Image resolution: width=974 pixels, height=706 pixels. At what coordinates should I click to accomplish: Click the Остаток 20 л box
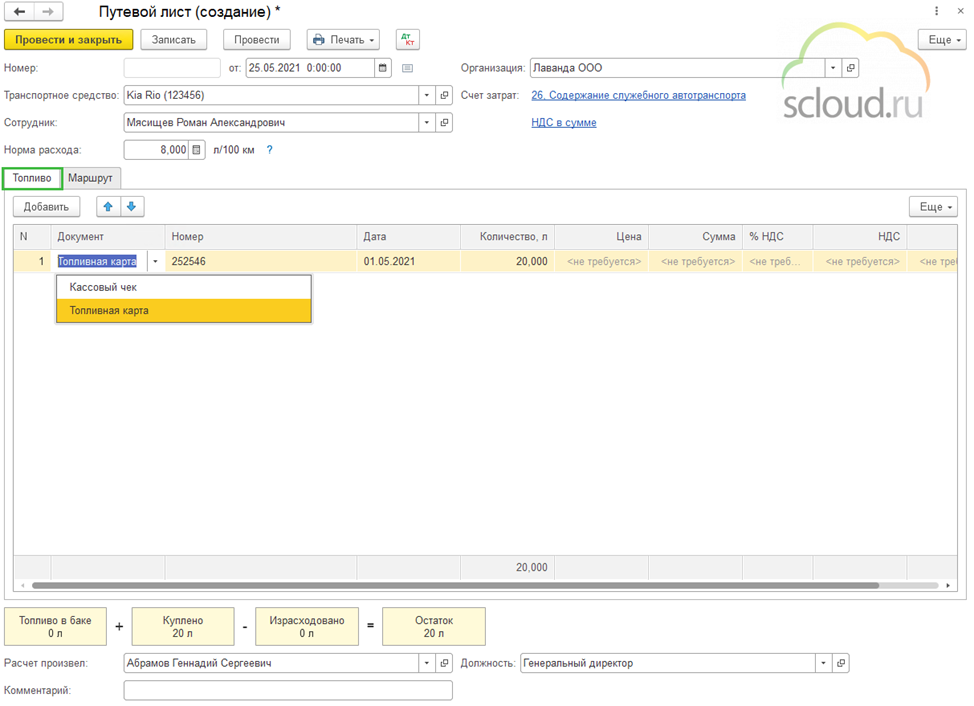point(434,627)
